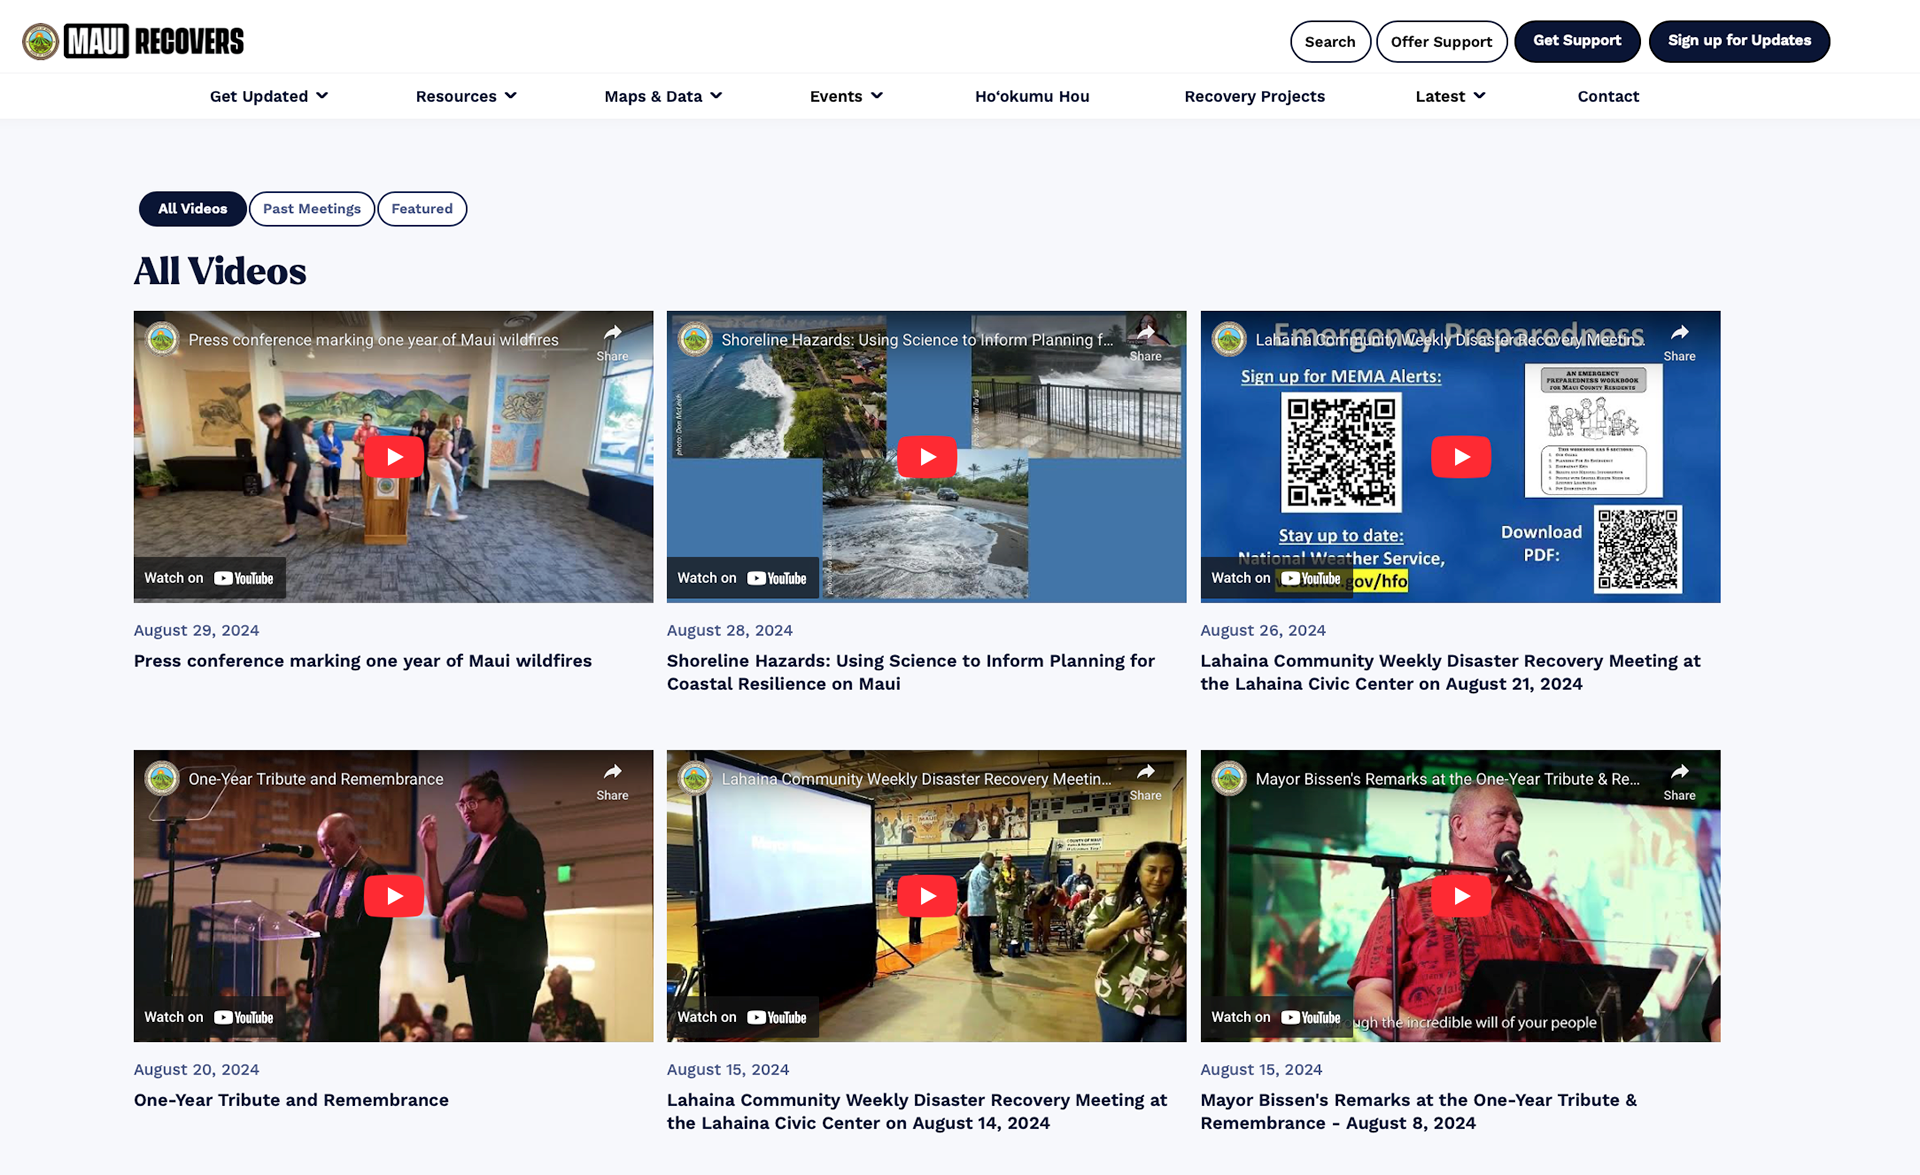Watch Emergency Preparedness video on YouTube
This screenshot has width=1920, height=1175.
1276,578
